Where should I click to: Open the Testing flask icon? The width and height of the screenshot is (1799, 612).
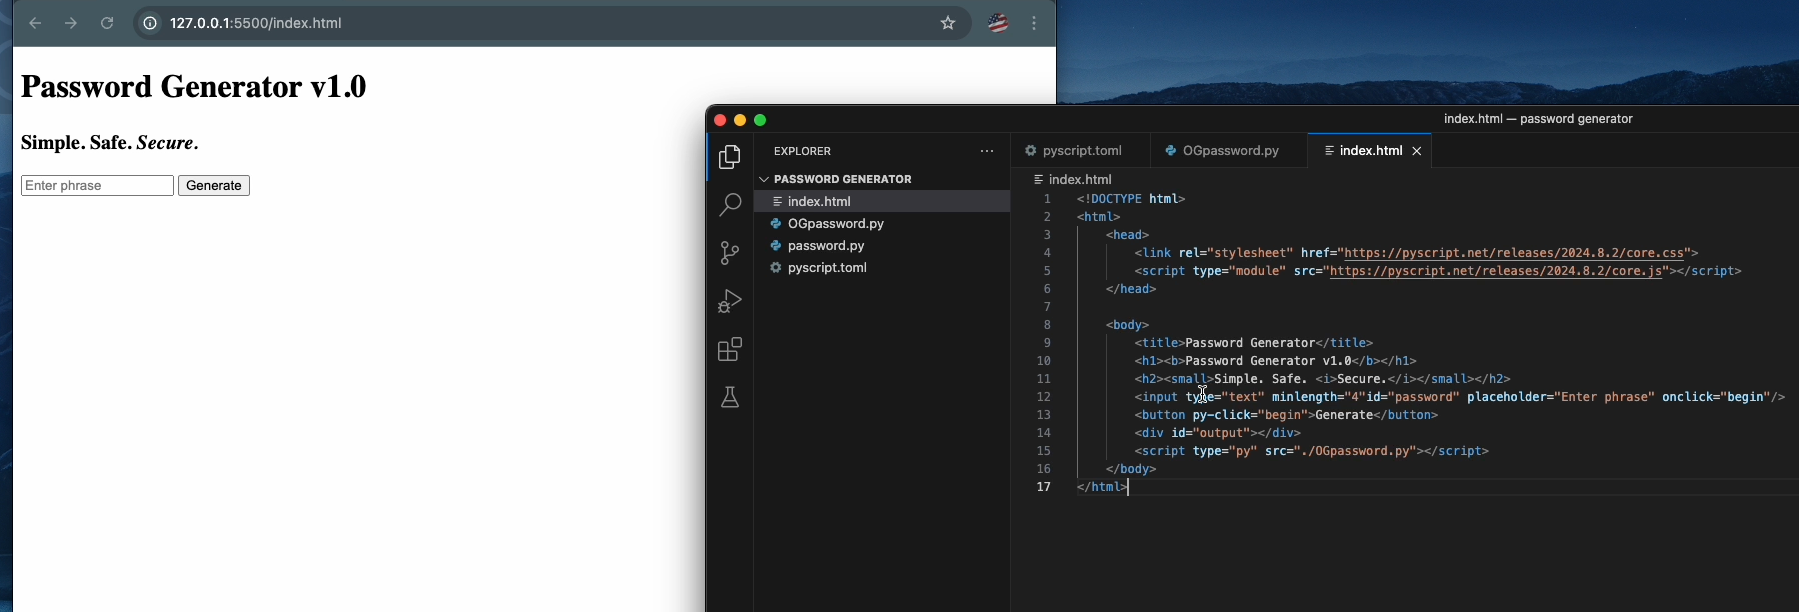tap(730, 397)
